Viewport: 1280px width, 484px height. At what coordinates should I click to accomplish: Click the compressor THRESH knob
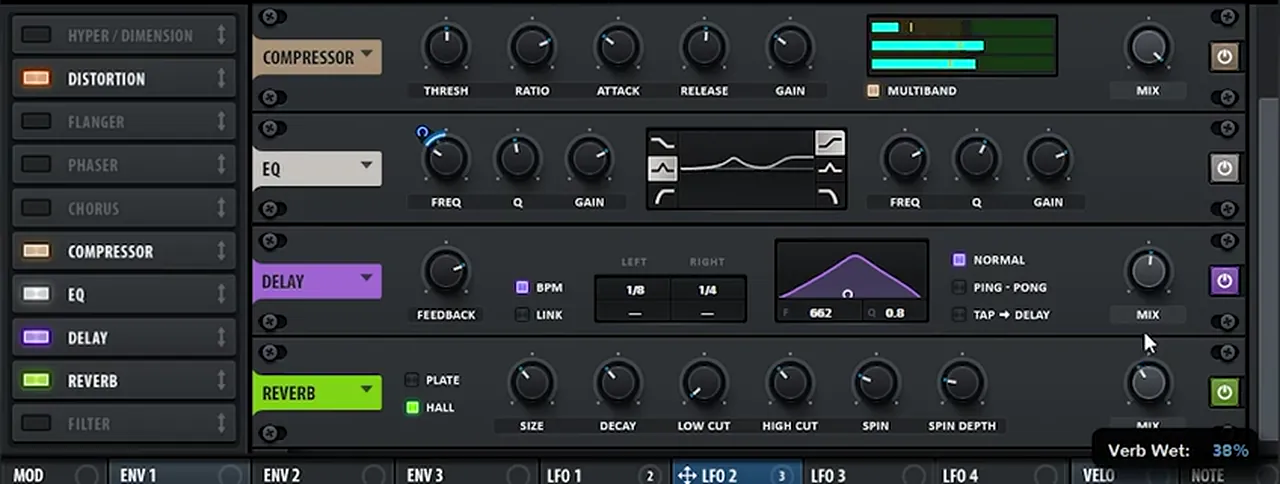pos(446,46)
